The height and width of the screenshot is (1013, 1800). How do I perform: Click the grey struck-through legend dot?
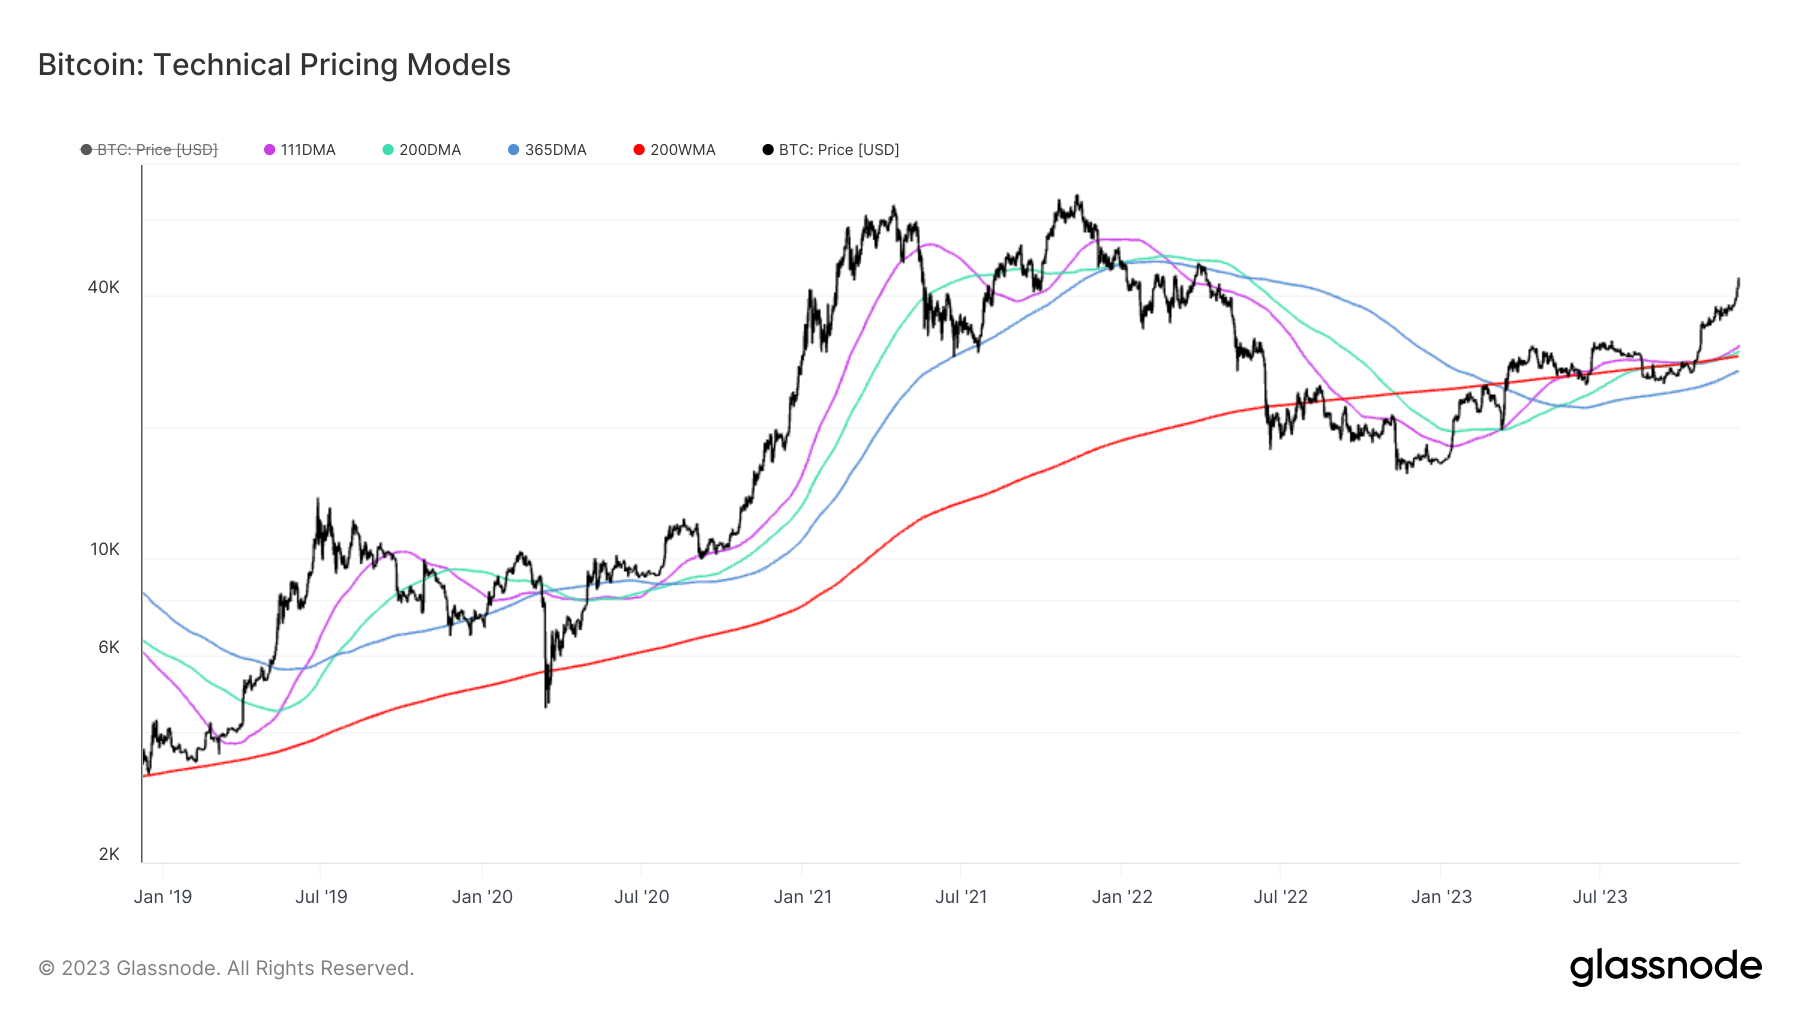86,150
